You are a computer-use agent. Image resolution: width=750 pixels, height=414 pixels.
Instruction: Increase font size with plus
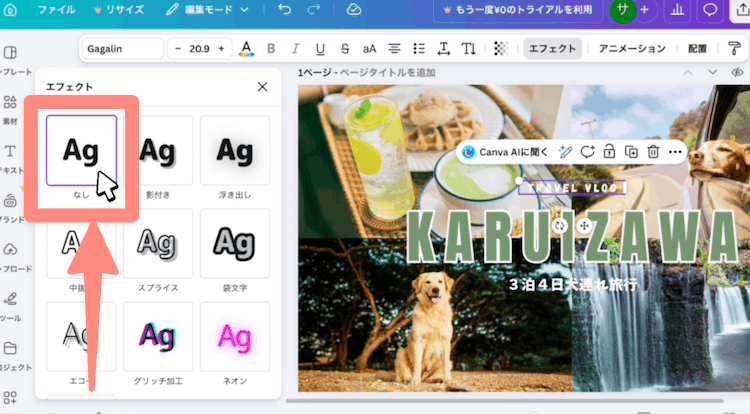click(x=221, y=49)
